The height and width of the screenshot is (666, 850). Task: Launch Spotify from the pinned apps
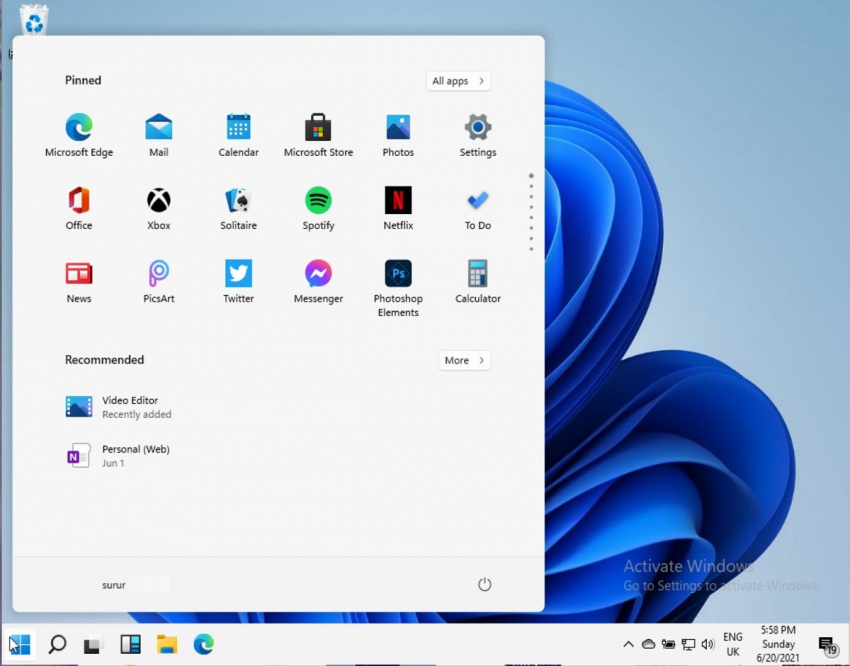tap(318, 200)
